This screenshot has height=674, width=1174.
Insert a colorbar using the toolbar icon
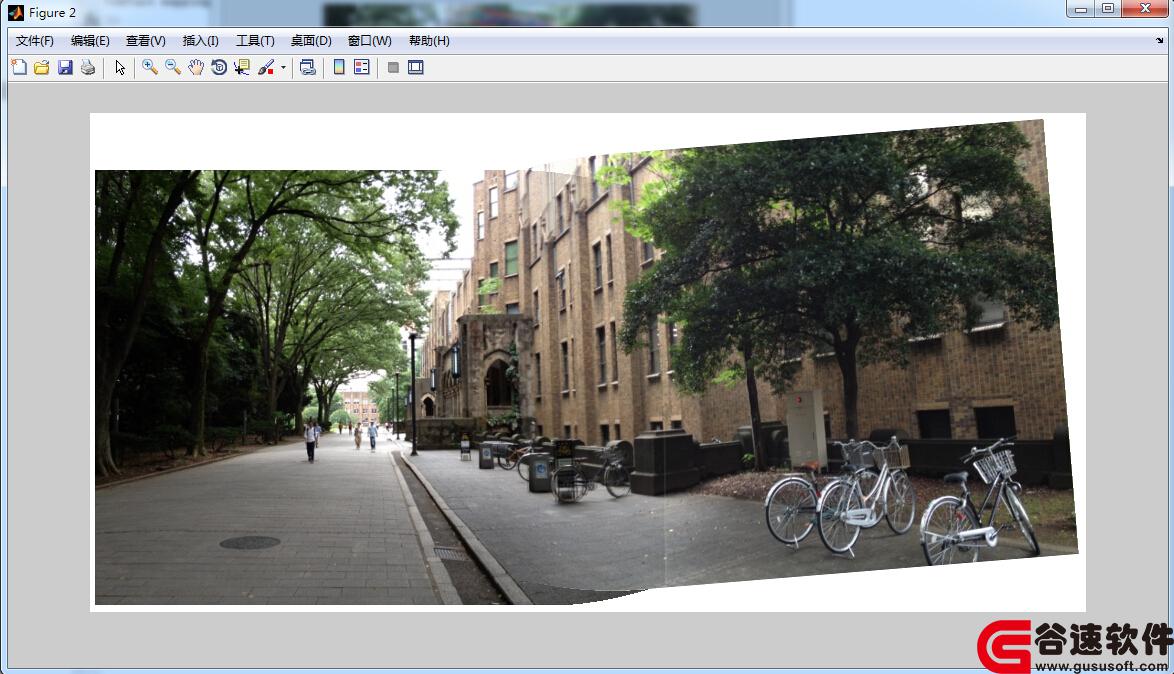[x=339, y=67]
